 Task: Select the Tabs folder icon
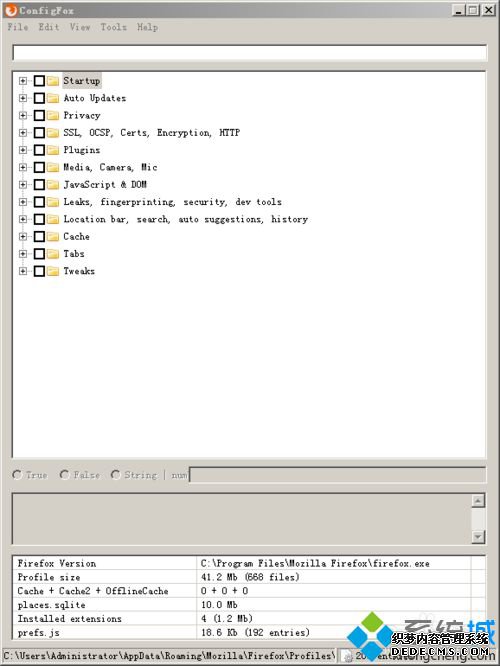click(53, 254)
